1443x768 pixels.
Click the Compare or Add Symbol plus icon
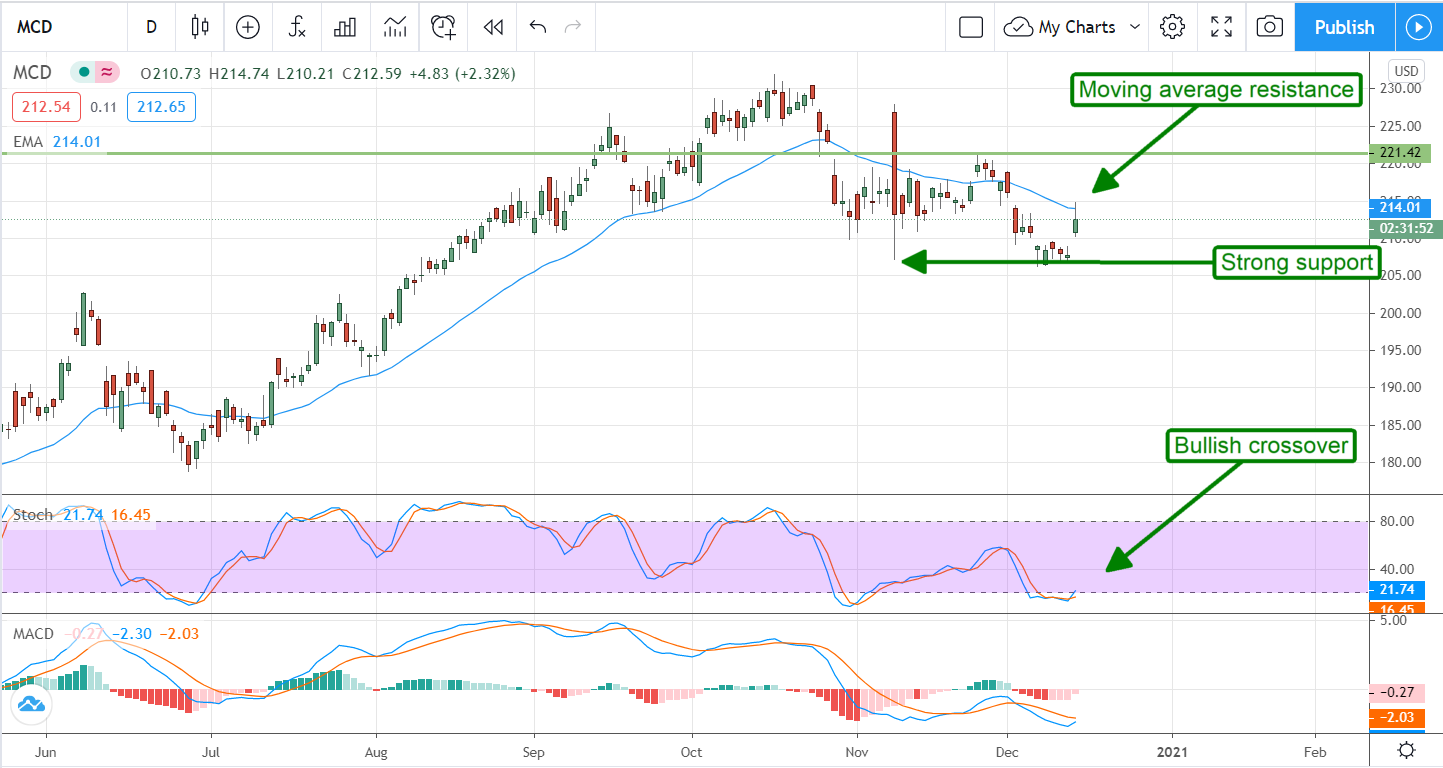tap(247, 27)
